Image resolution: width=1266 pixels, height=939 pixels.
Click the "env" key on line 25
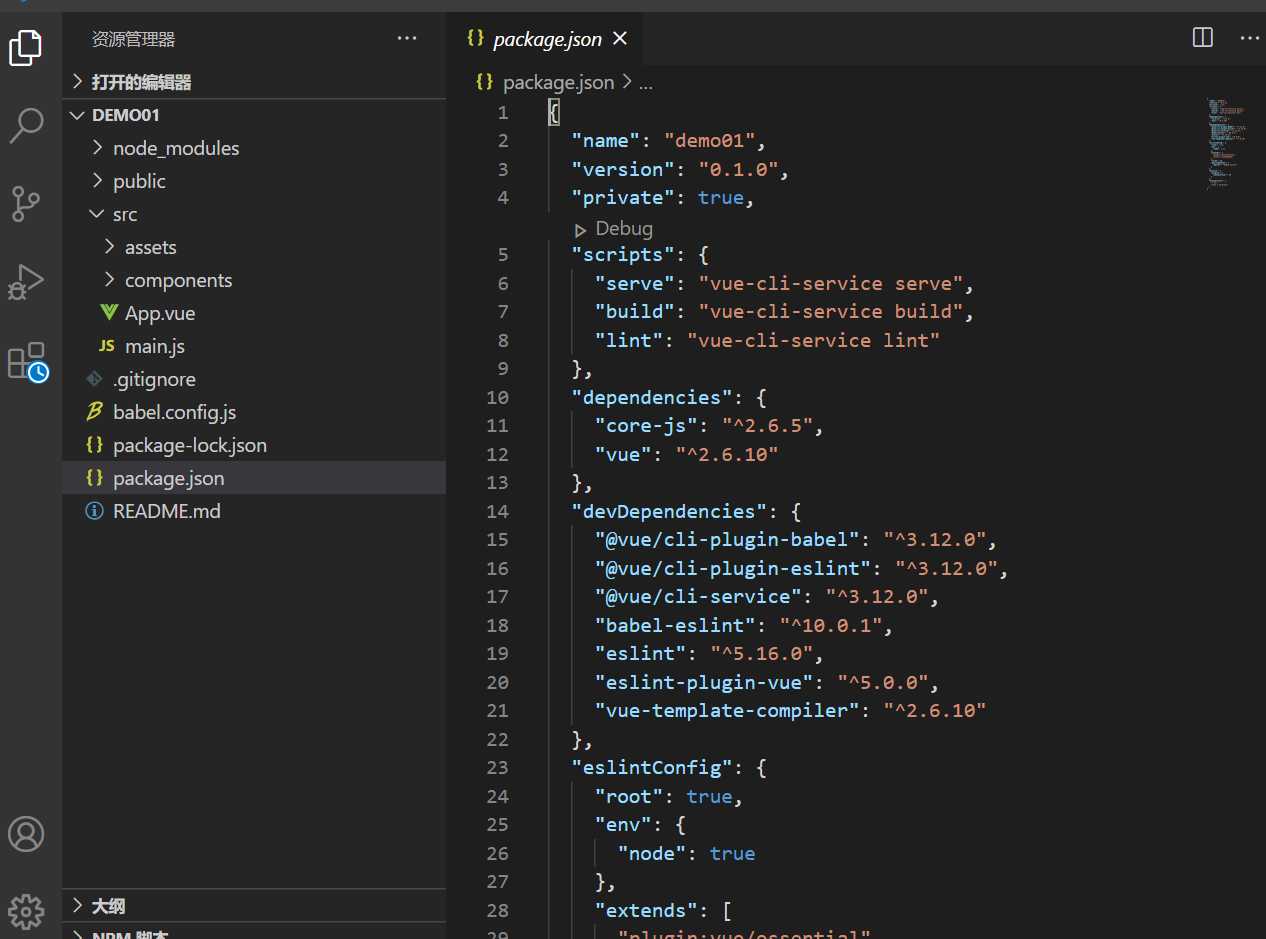[623, 825]
